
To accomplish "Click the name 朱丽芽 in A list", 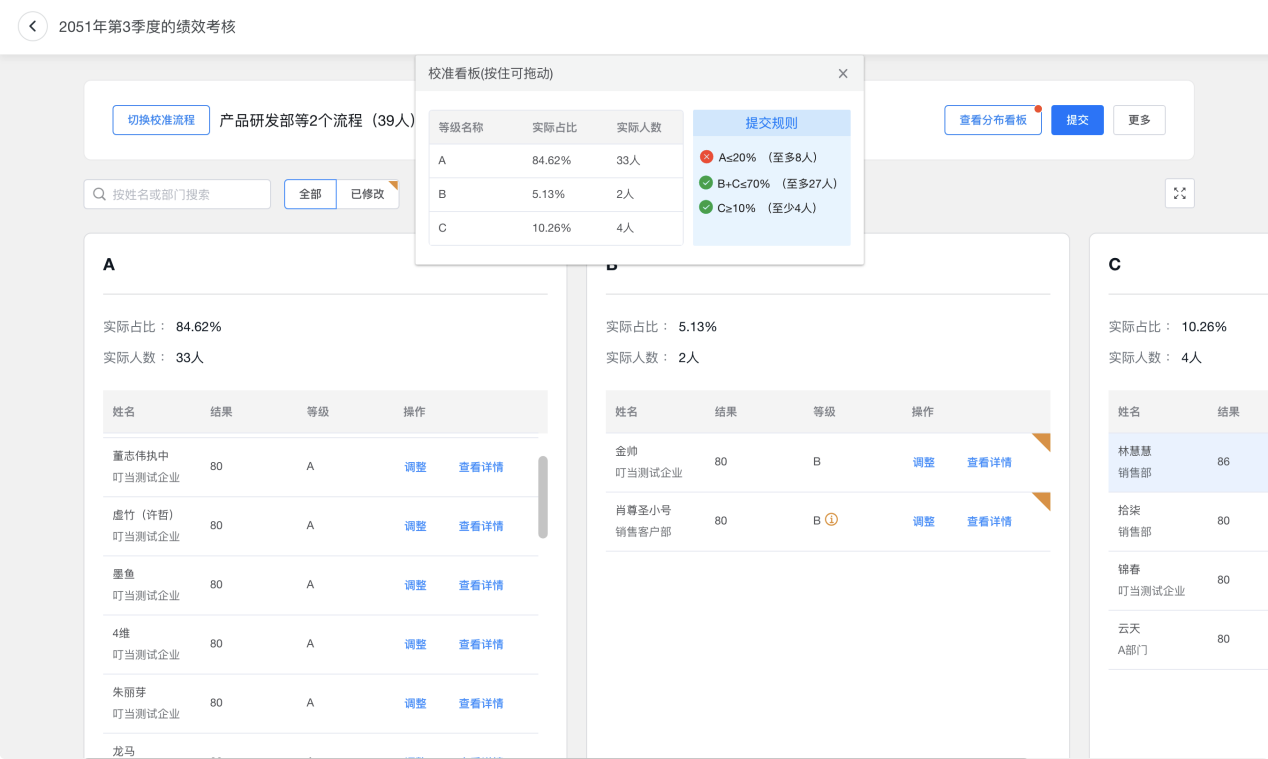I will tap(129, 692).
